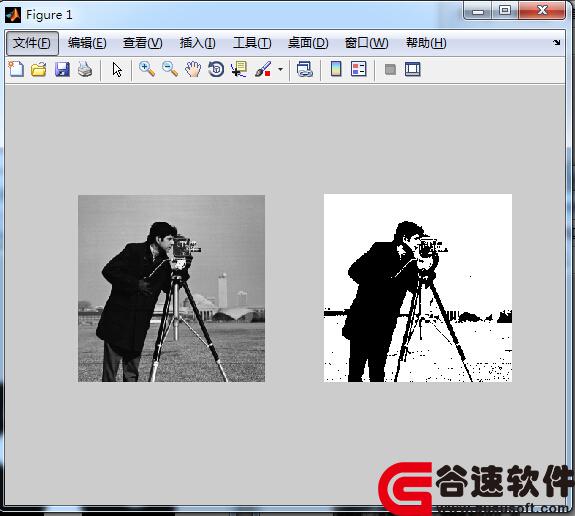
Task: Click the New Figure icon
Action: pyautogui.click(x=16, y=69)
